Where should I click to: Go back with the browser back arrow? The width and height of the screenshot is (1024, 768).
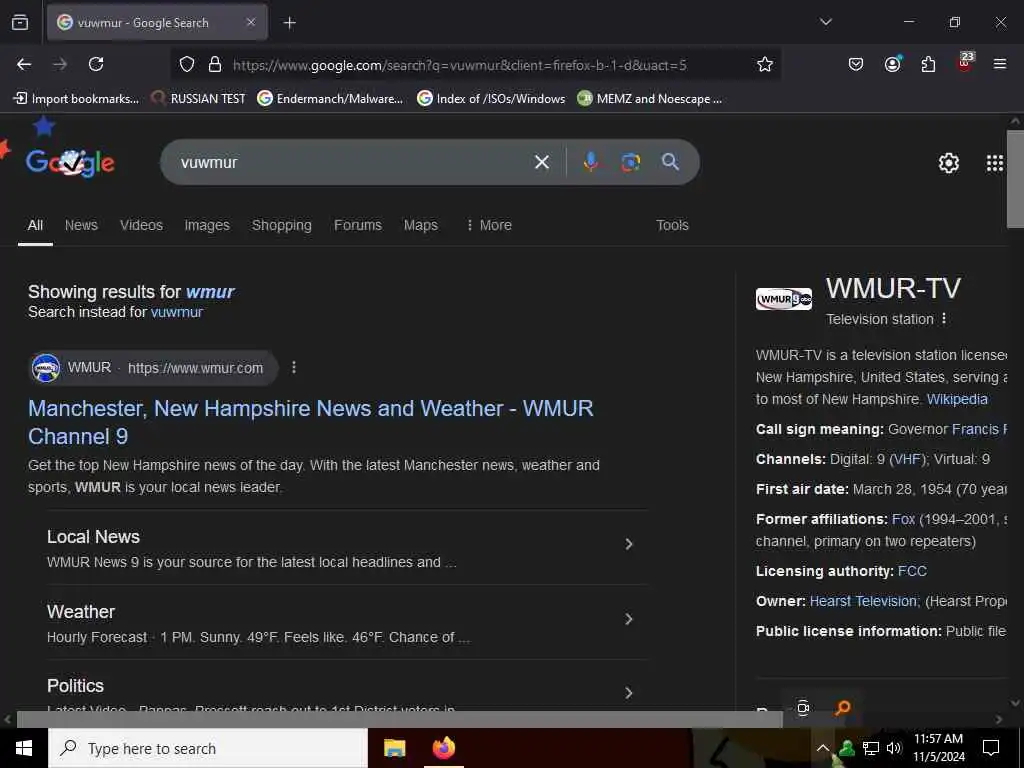(24, 64)
